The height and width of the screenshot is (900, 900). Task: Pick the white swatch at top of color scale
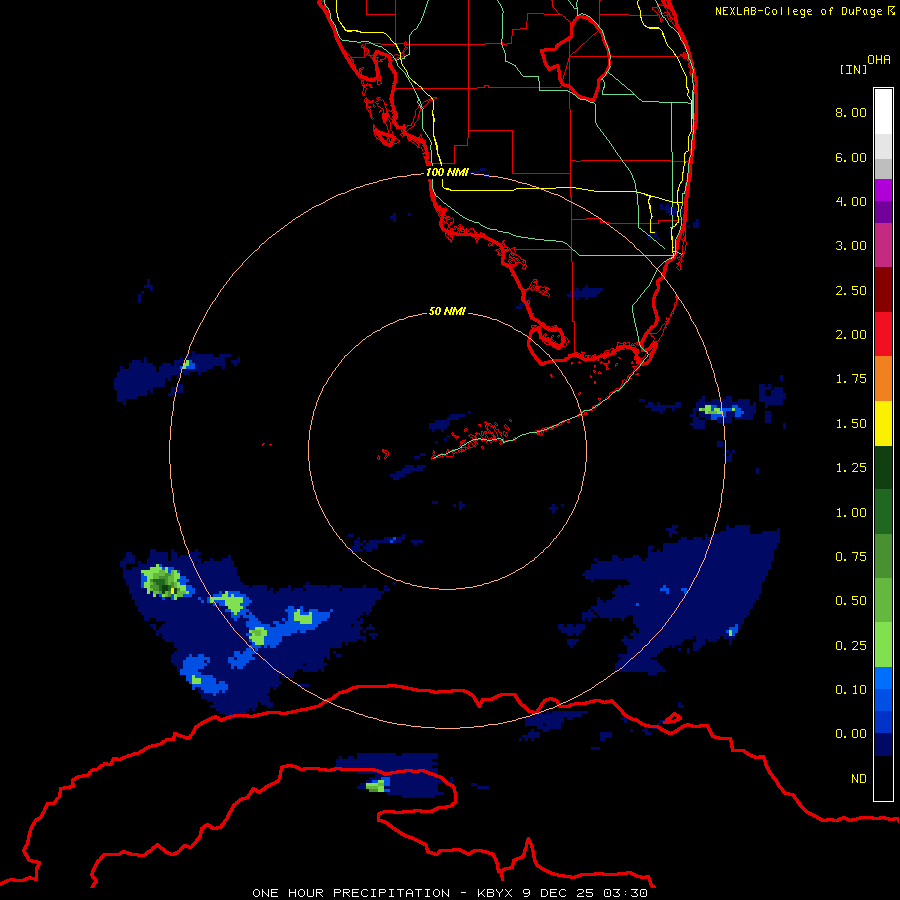pos(883,112)
